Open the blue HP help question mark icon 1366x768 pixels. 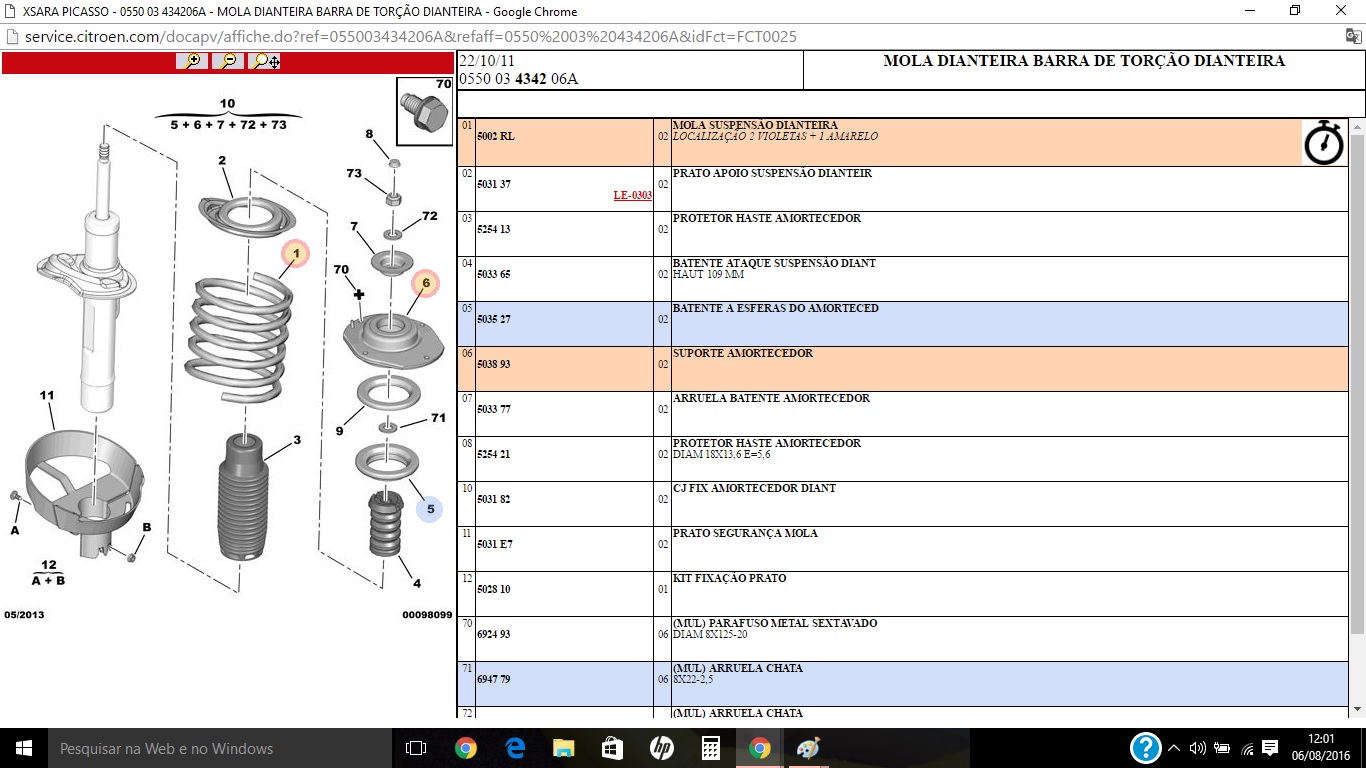(1145, 748)
